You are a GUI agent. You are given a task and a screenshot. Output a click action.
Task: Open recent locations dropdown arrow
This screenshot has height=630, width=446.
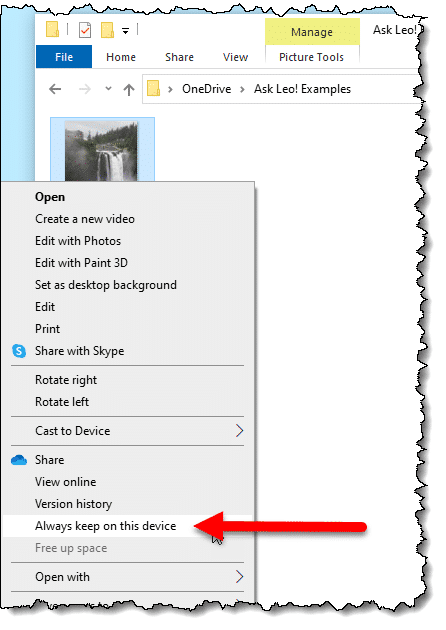108,88
